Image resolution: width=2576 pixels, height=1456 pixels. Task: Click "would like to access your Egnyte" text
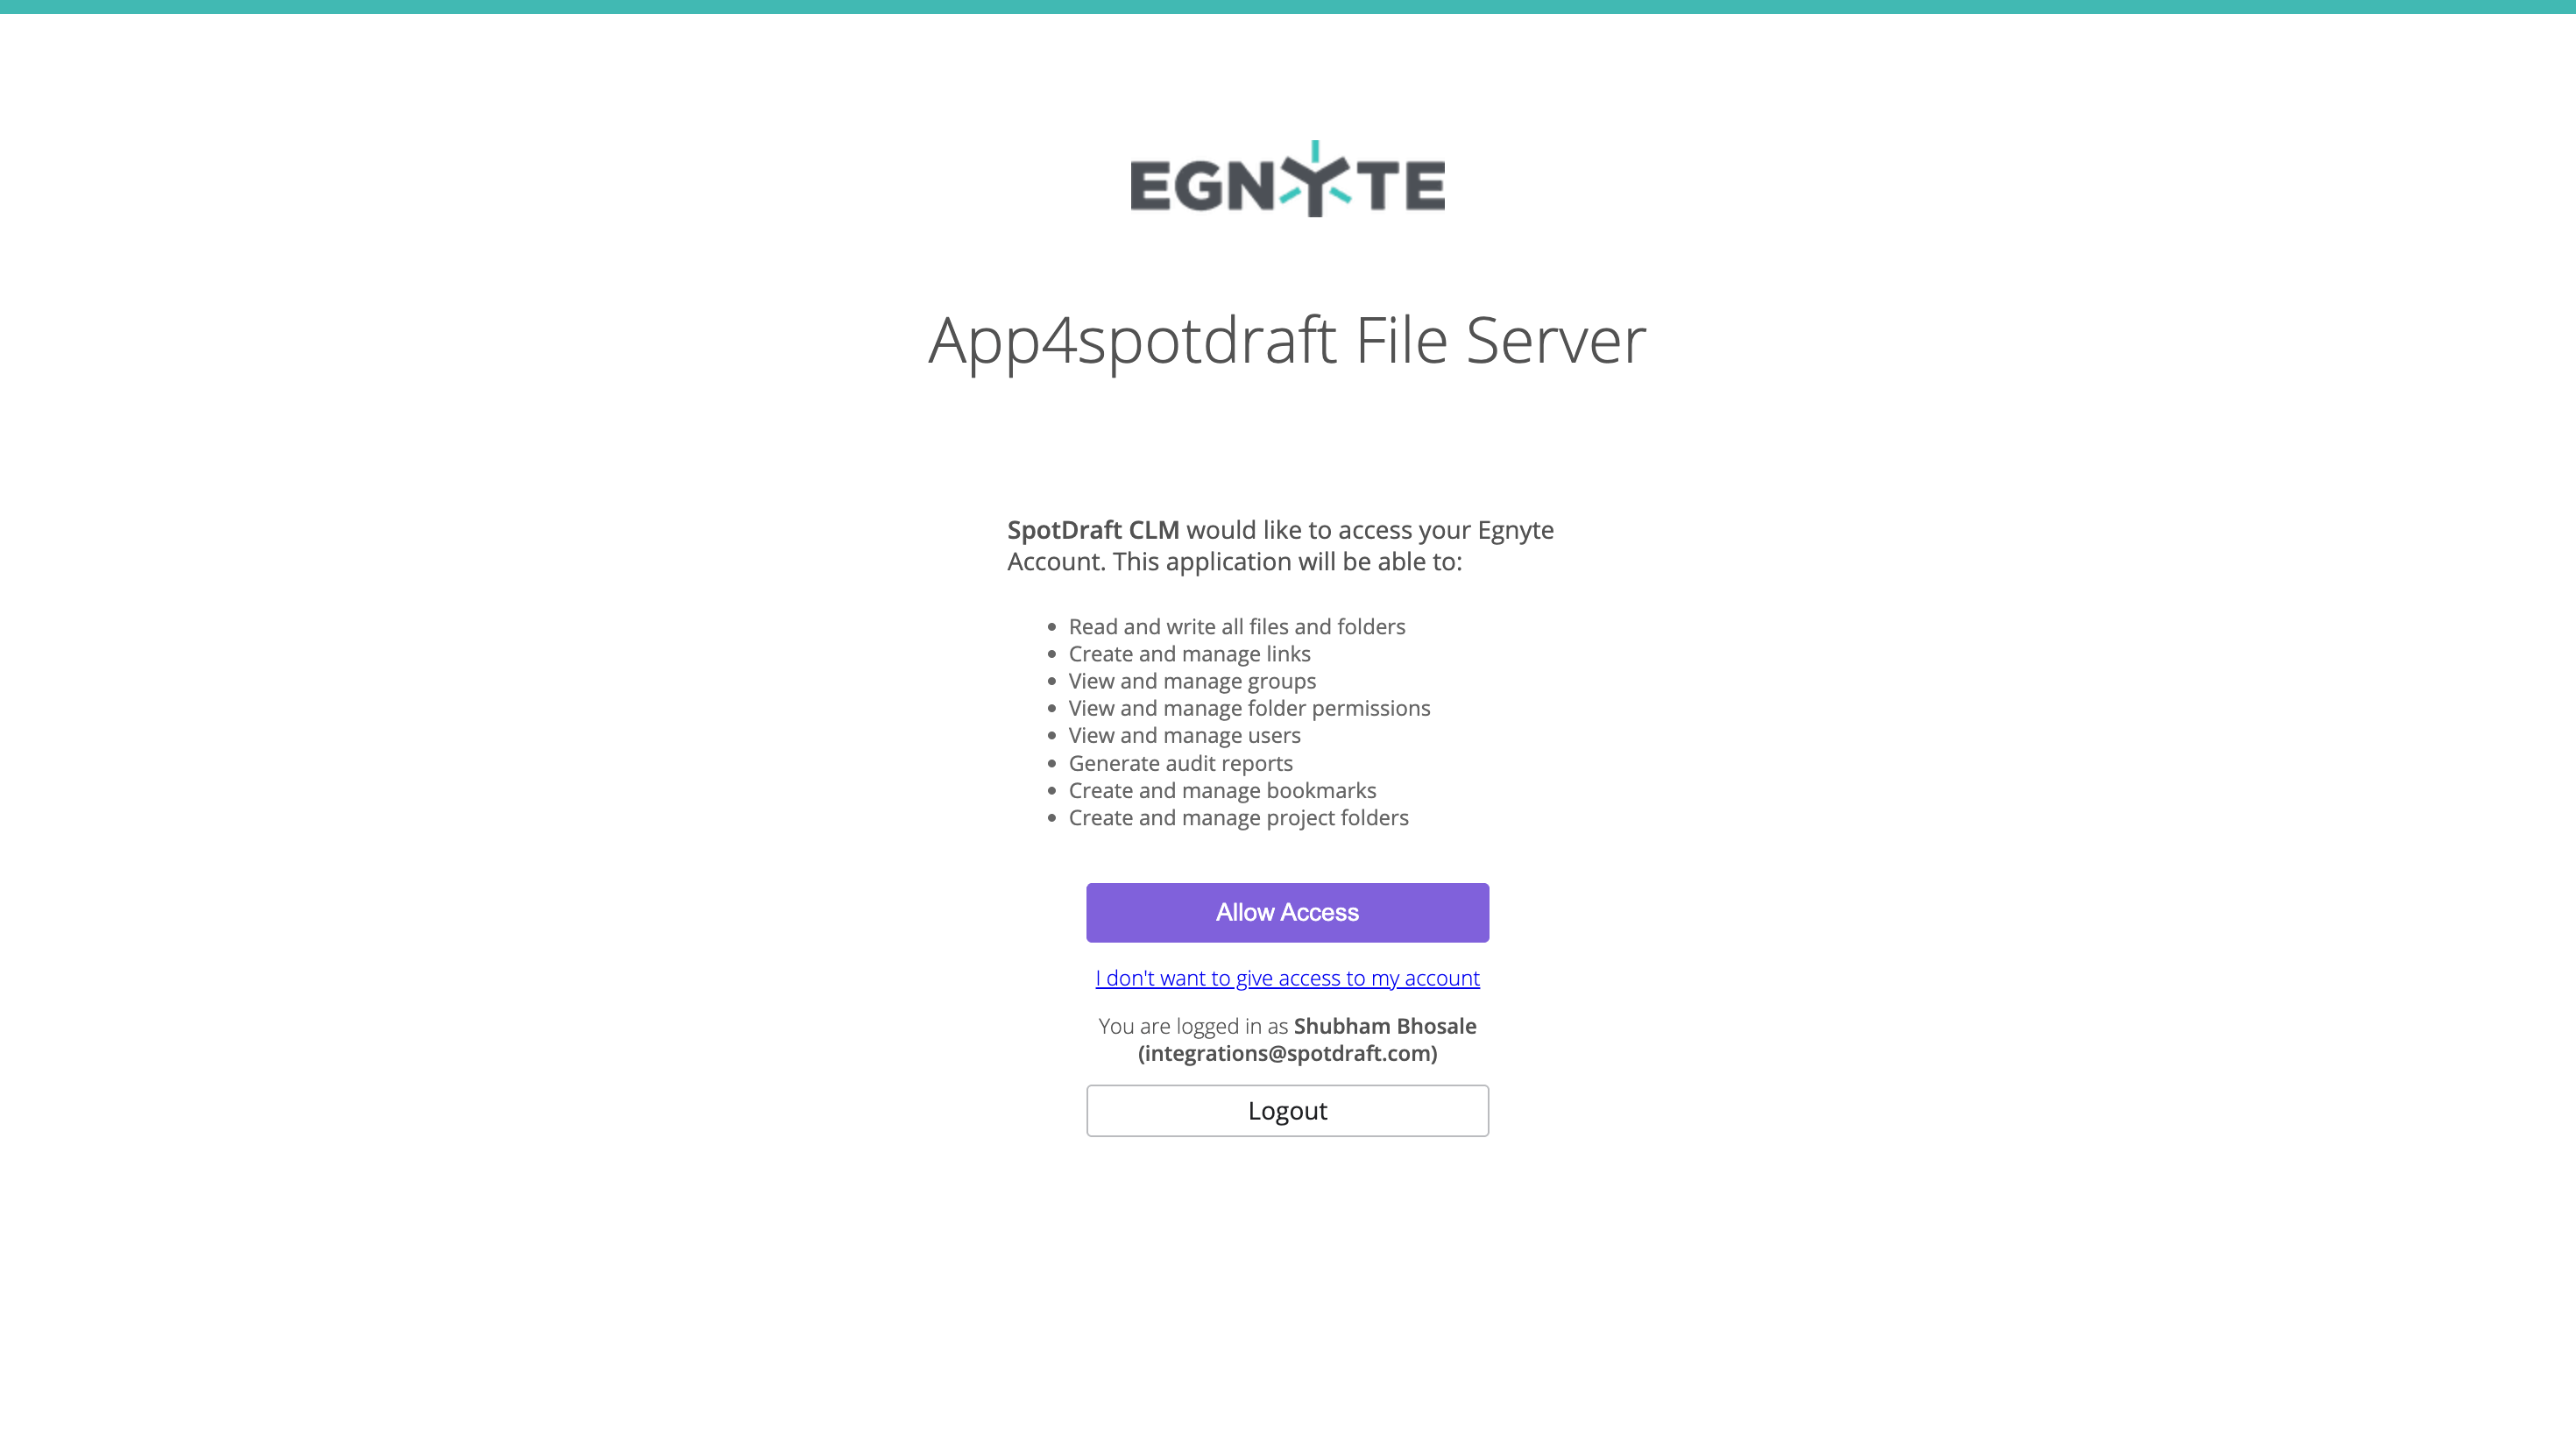[1370, 530]
